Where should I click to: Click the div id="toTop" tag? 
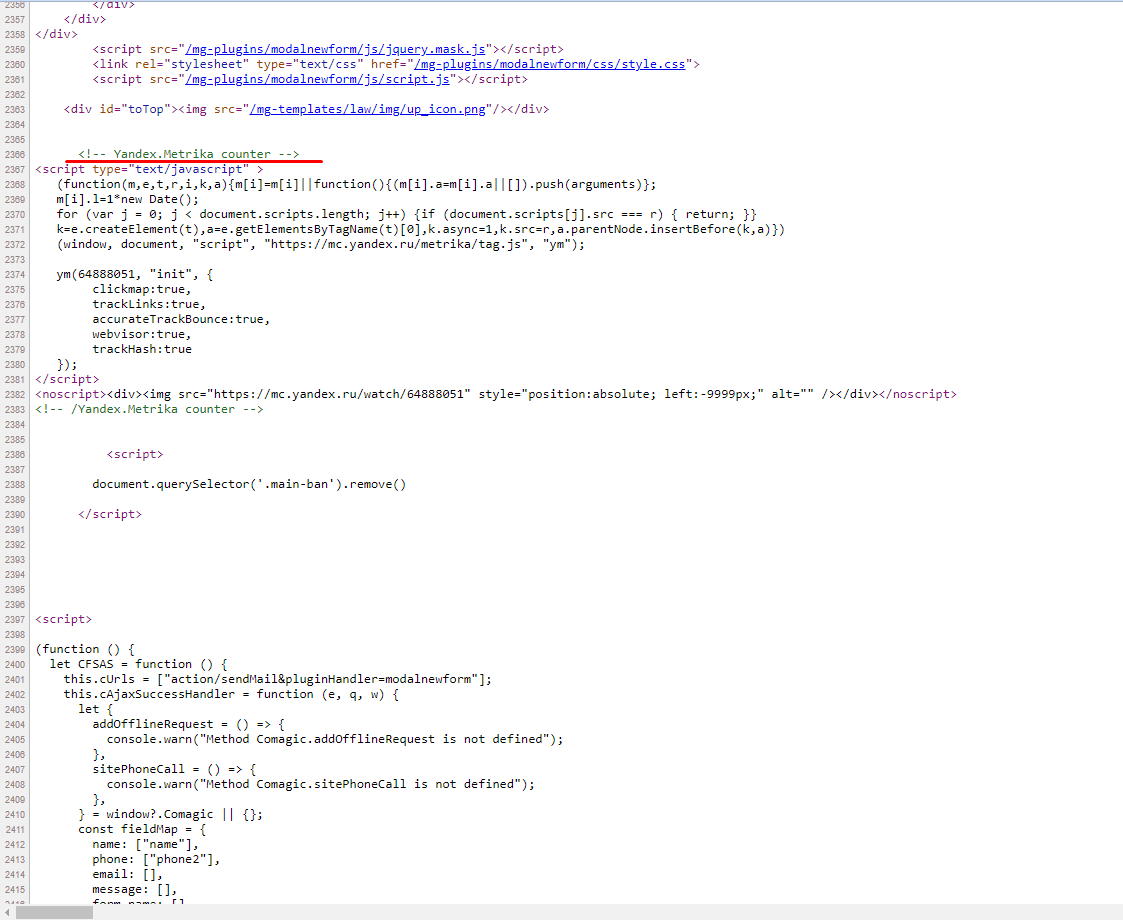[120, 110]
